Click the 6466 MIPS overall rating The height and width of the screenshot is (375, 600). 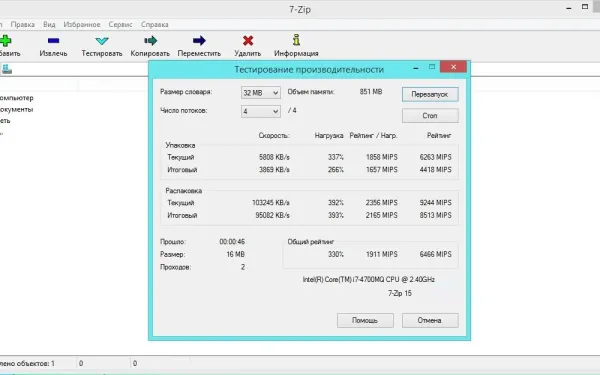tap(435, 254)
